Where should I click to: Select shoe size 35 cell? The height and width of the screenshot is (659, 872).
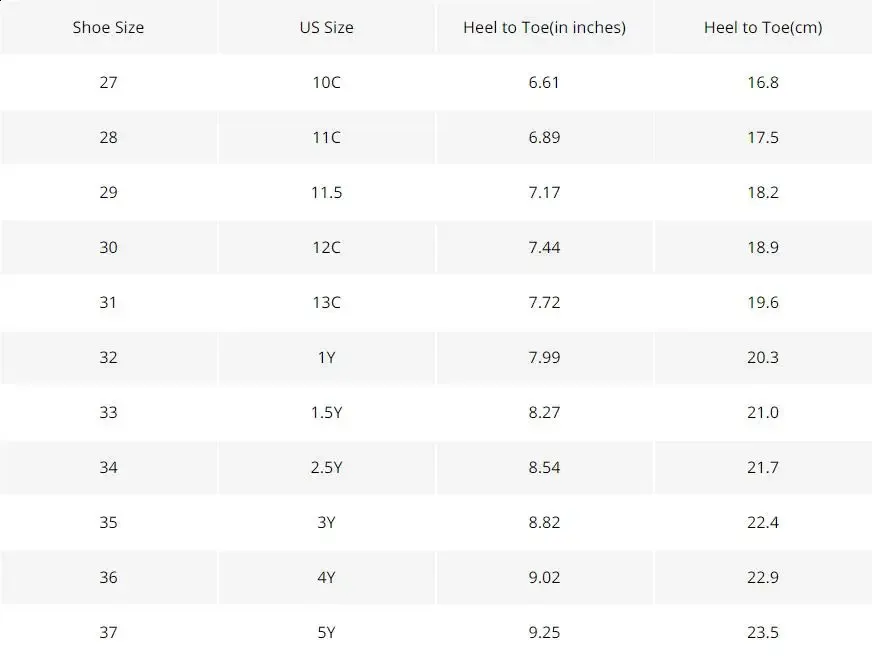[x=108, y=522]
